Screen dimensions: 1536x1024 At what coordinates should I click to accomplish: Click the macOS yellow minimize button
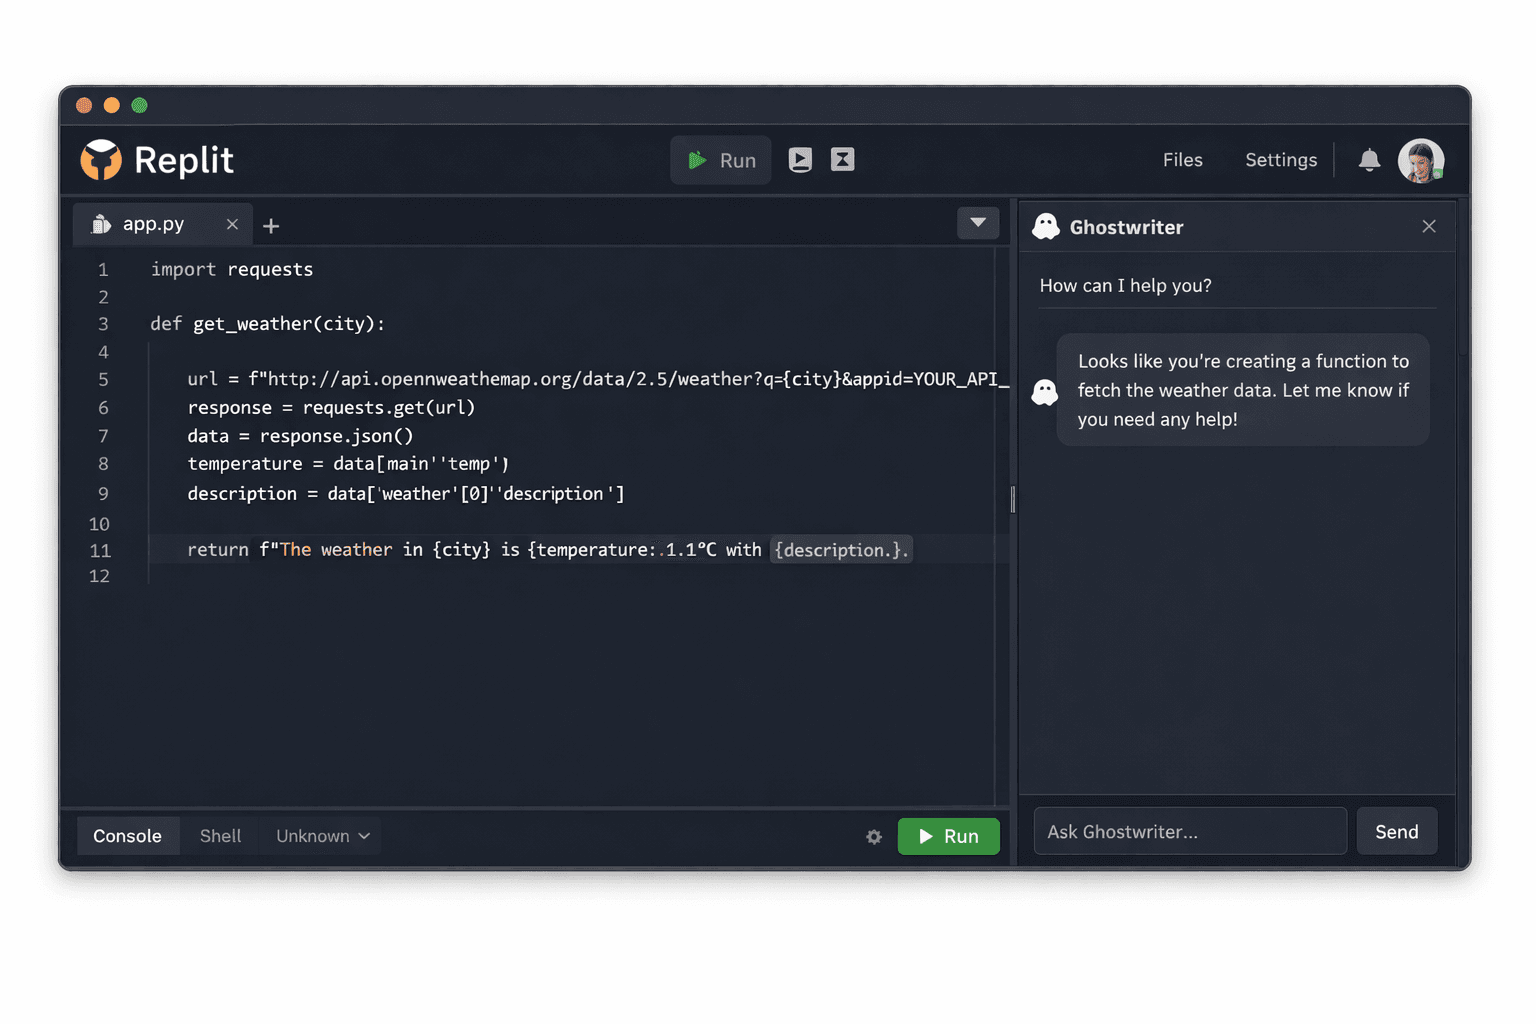coord(112,105)
